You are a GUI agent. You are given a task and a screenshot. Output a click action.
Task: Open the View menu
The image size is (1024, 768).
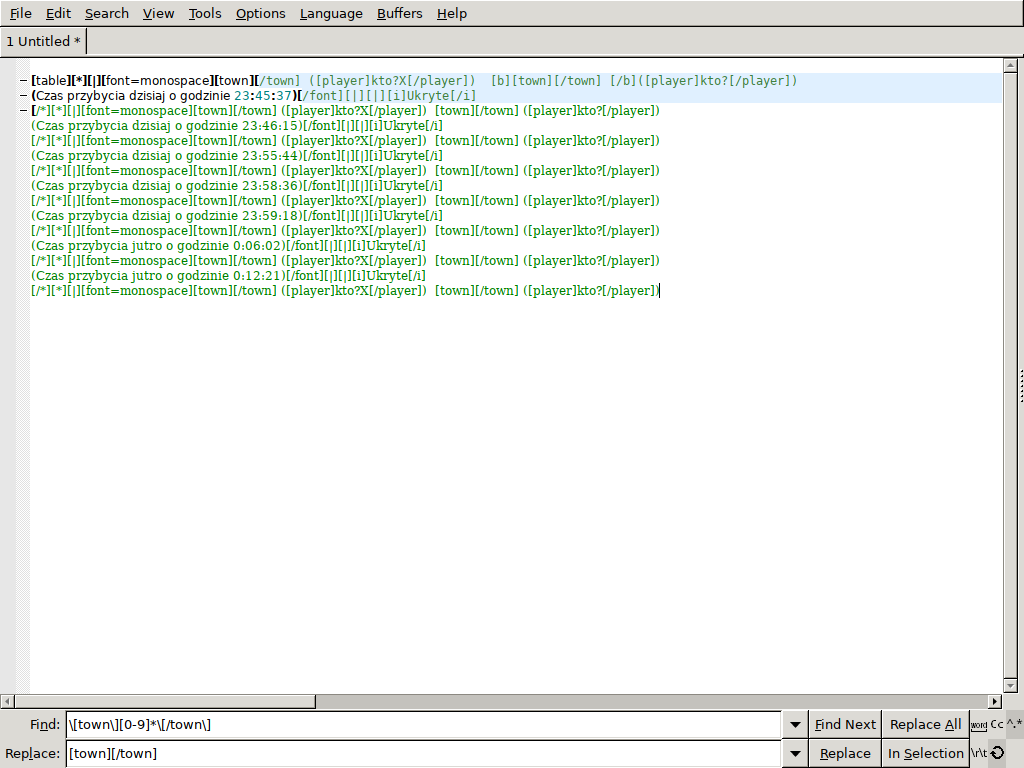pyautogui.click(x=158, y=13)
